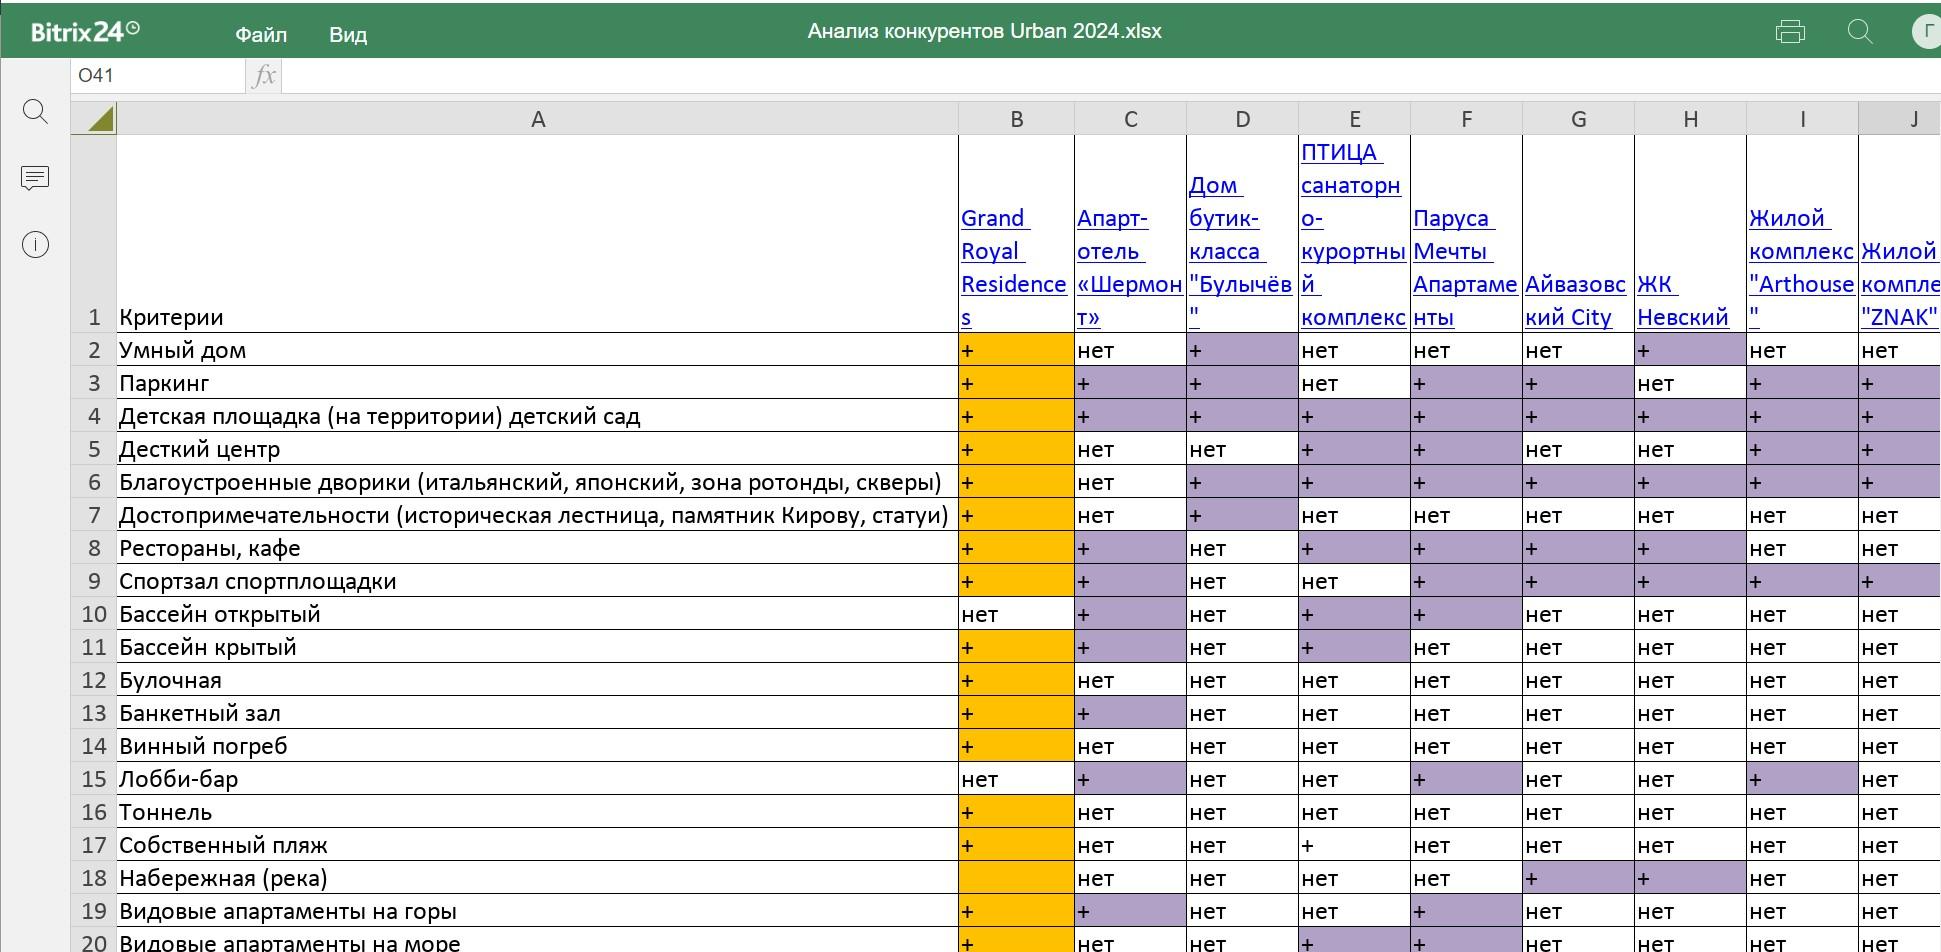Select the "Достопримечательности" cell
This screenshot has height=952, width=1941.
click(538, 515)
